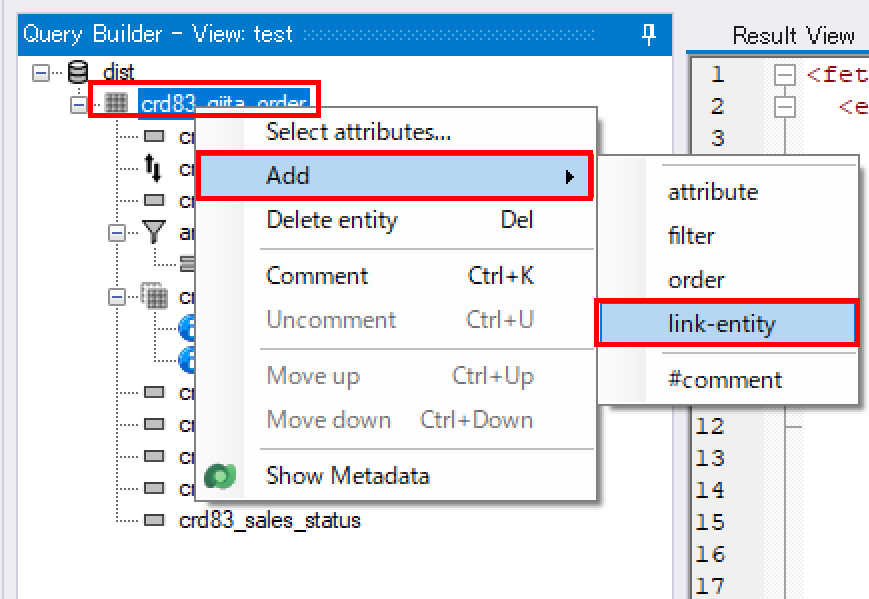This screenshot has height=599, width=869.
Task: Open the Add submenu in the context menu
Action: (x=289, y=174)
